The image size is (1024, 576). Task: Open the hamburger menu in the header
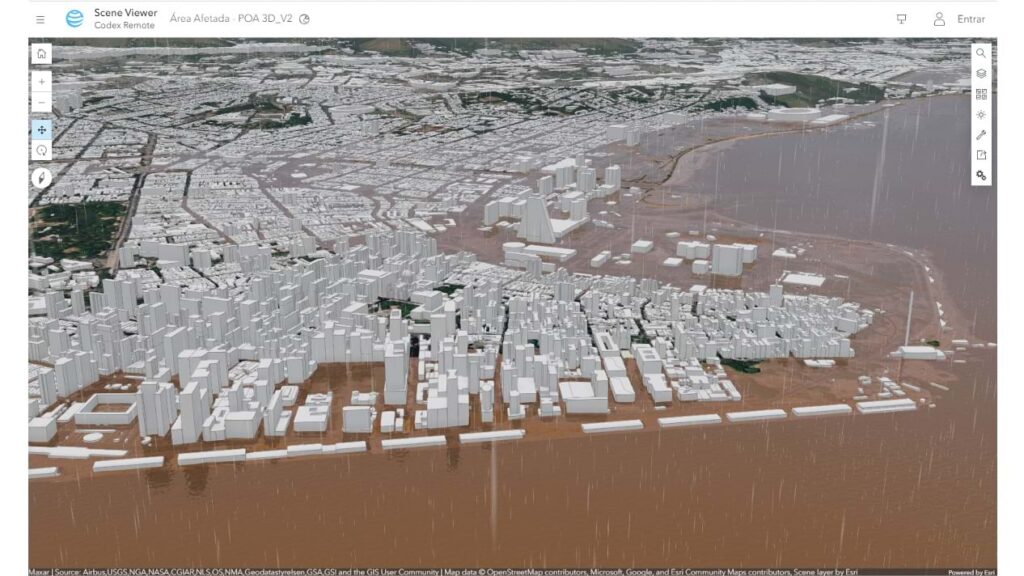click(40, 20)
